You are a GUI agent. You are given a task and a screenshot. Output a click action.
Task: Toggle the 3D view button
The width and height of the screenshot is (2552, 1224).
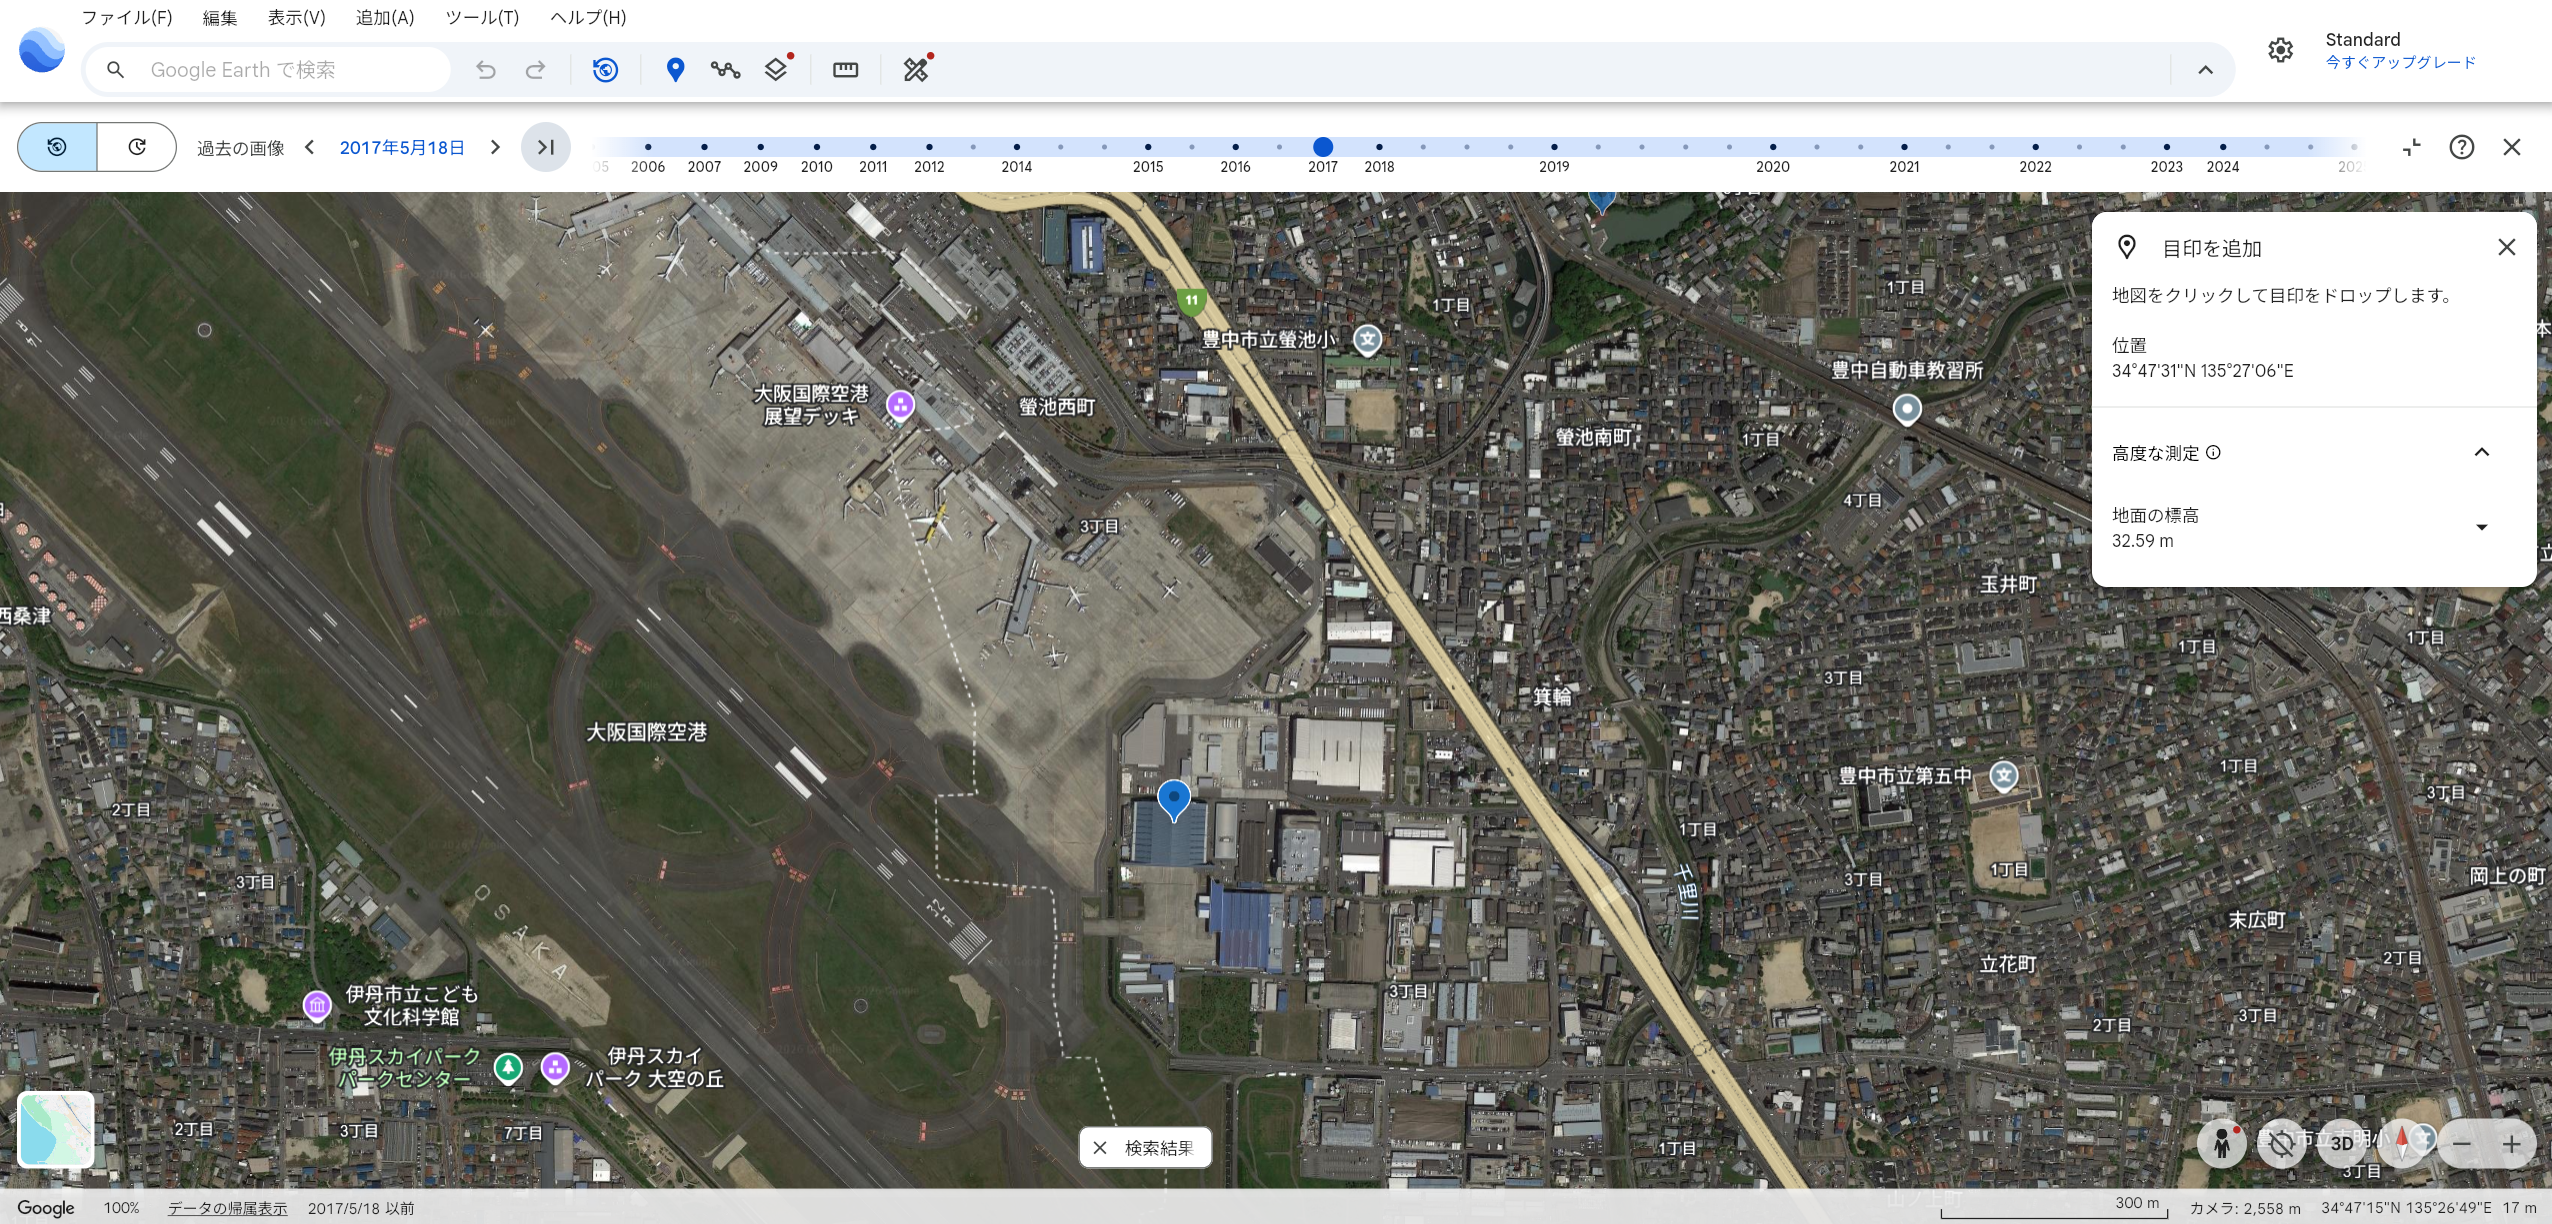point(2342,1143)
